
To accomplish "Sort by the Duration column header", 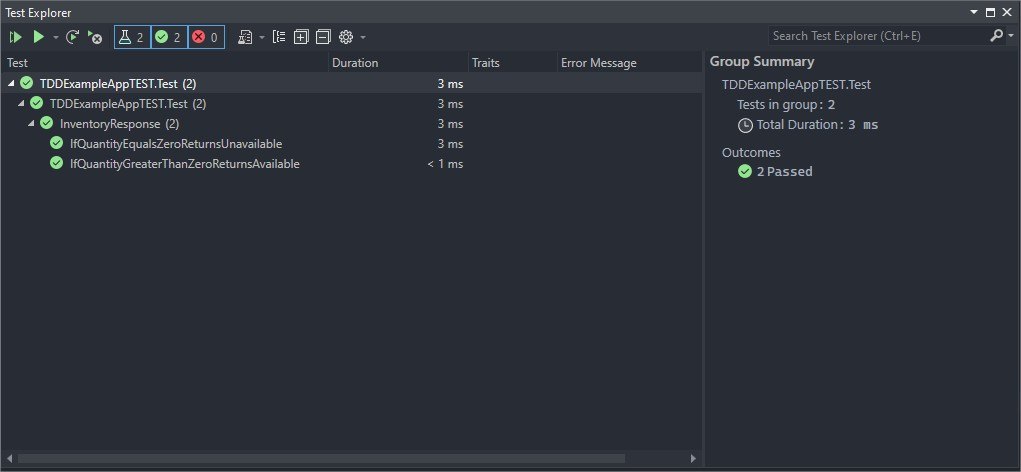I will tap(355, 63).
